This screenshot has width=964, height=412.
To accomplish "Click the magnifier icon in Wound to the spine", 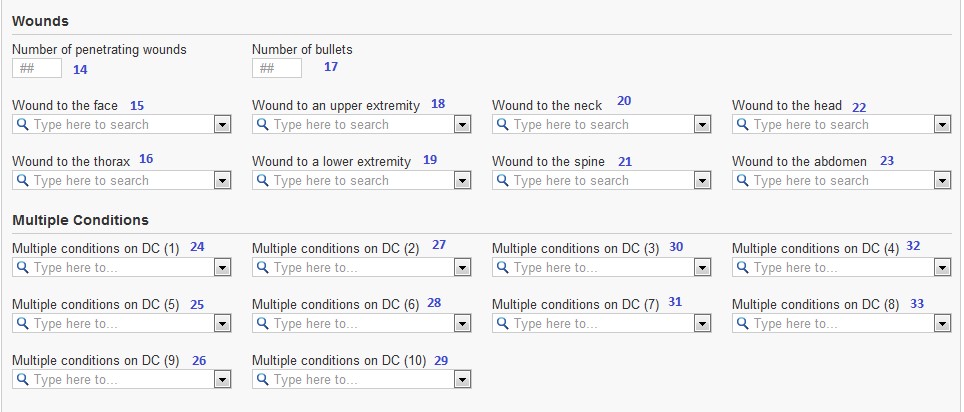I will point(503,181).
